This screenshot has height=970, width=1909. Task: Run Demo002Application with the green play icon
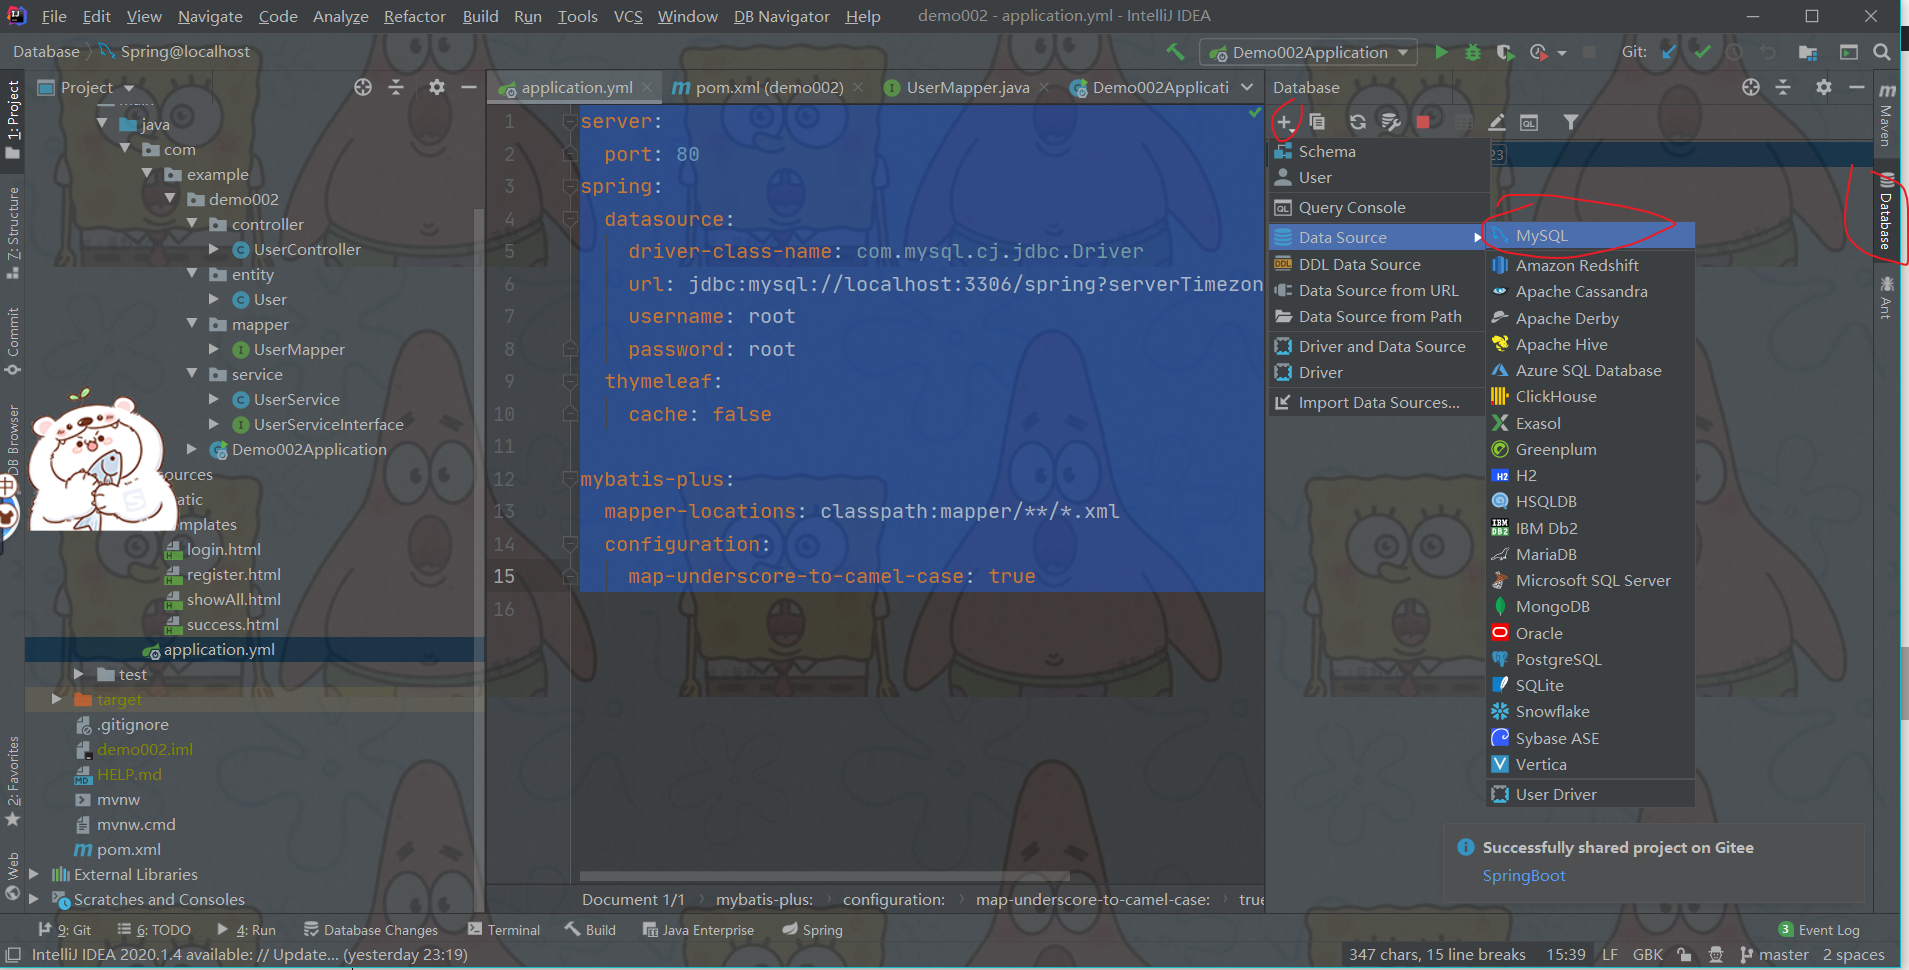click(x=1441, y=52)
